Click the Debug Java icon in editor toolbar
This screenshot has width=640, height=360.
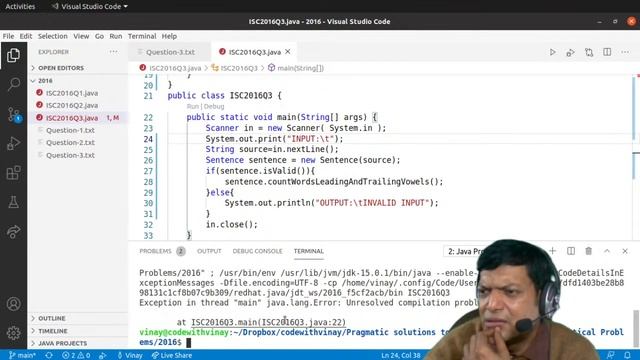(x=570, y=52)
